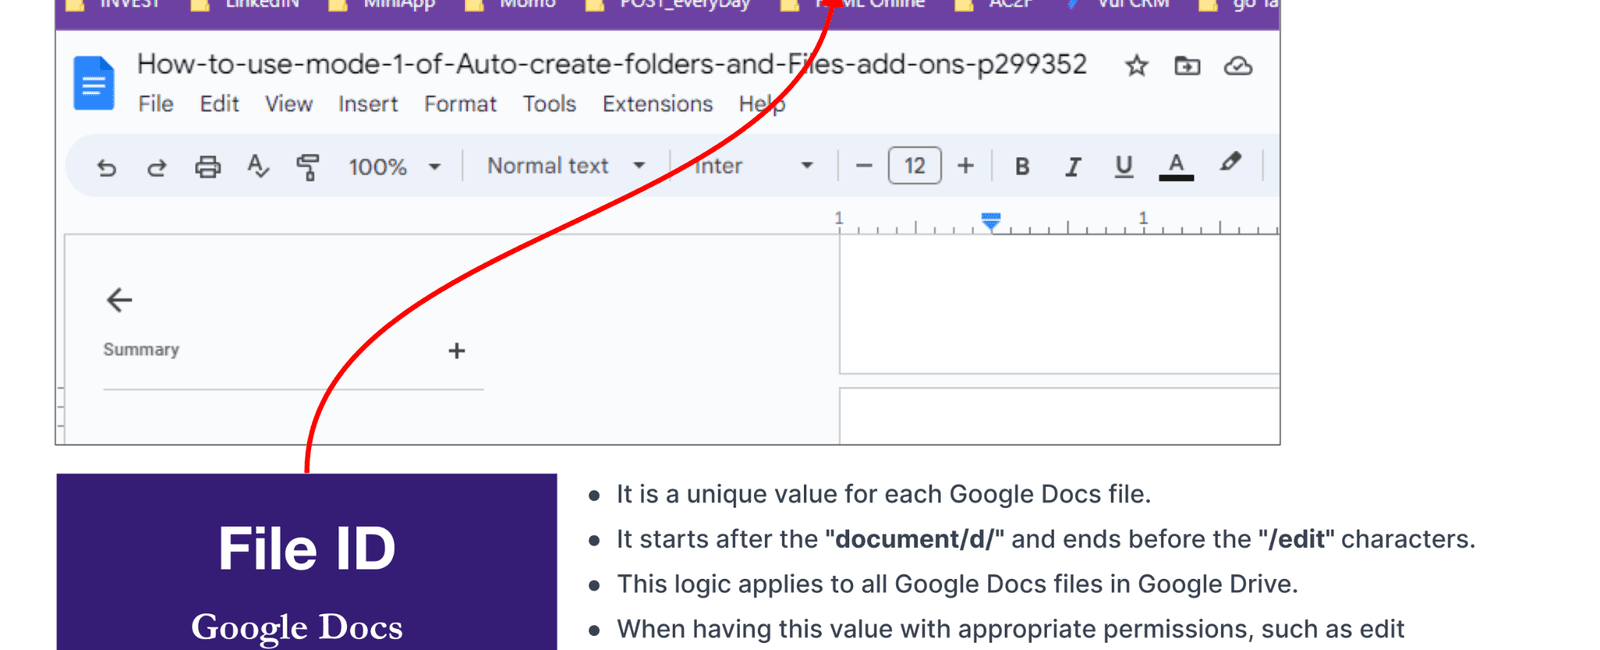The height and width of the screenshot is (650, 1600).
Task: Open the Normal text style dropdown
Action: tap(566, 166)
